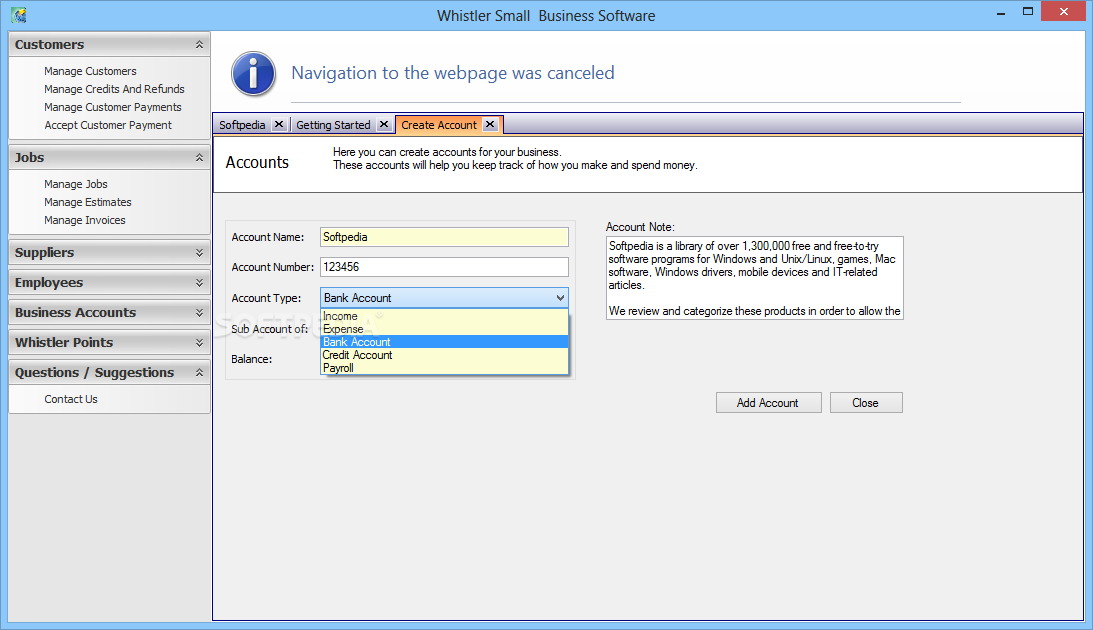Click the Account Number field

444,267
